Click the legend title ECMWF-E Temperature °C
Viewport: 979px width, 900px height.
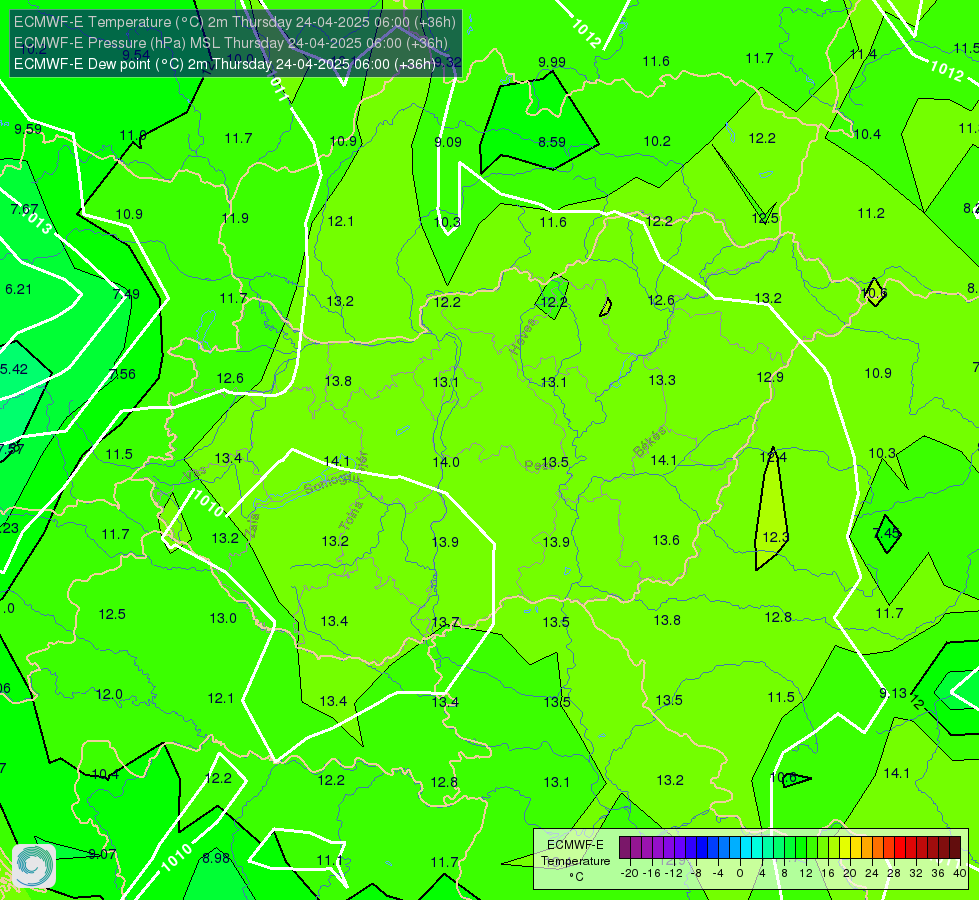[x=575, y=861]
